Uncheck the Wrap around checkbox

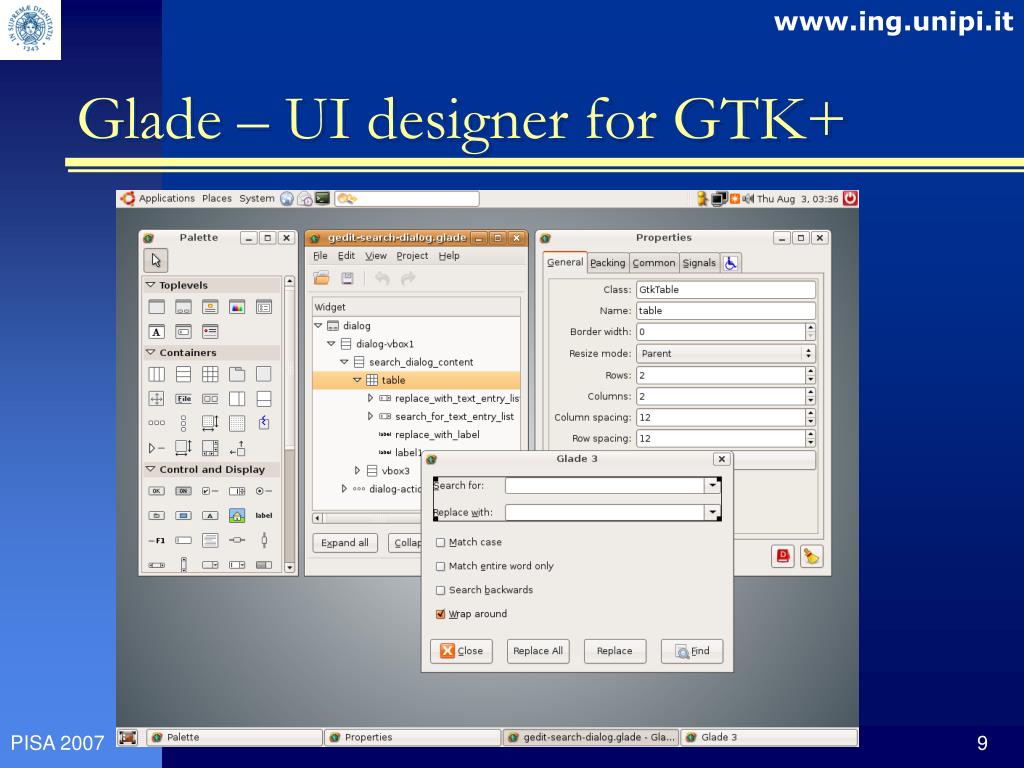coord(440,615)
